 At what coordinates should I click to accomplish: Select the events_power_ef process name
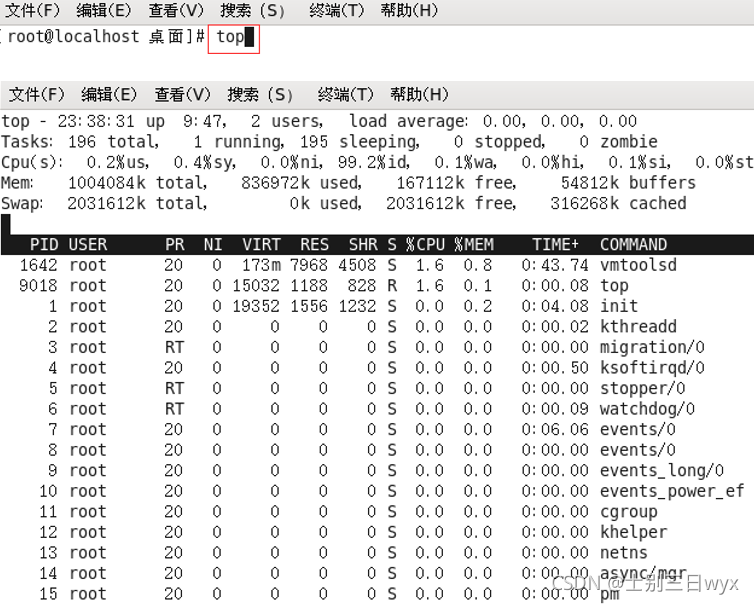point(672,491)
